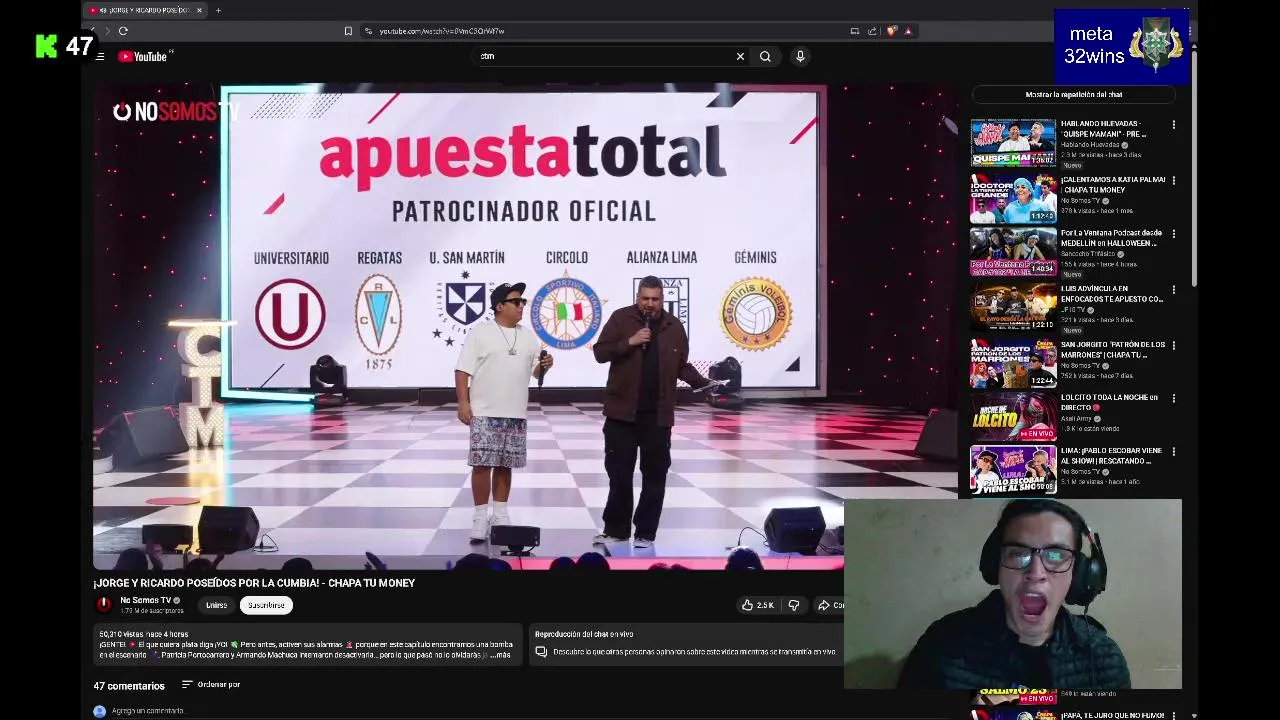Open Reproducción del chat en vivo panel

684,643
